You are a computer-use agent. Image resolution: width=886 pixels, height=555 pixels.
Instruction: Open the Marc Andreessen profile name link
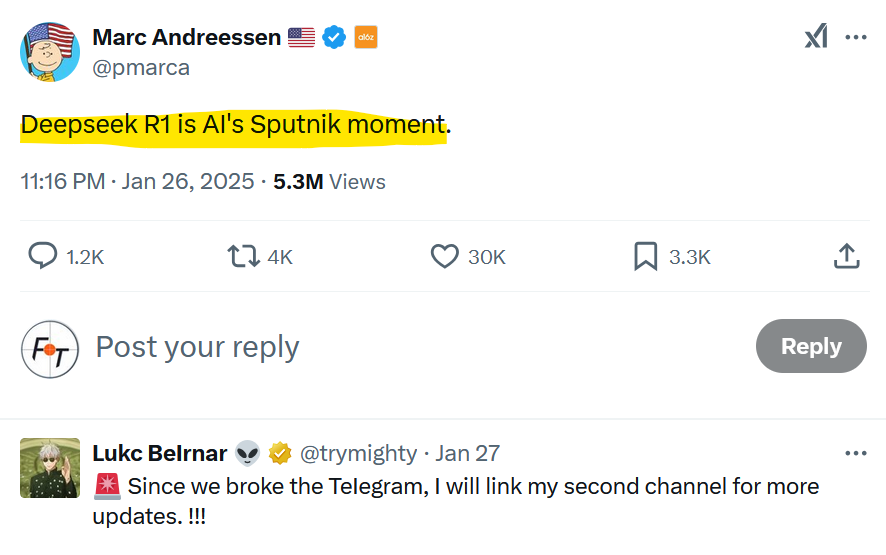186,38
